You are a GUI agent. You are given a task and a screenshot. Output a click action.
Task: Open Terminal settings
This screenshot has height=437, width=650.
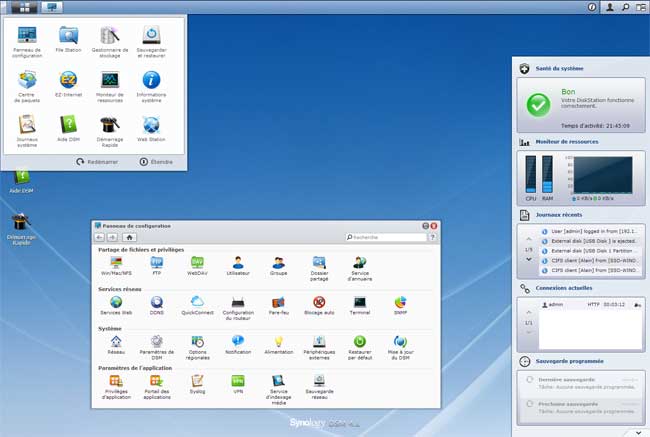pyautogui.click(x=360, y=306)
